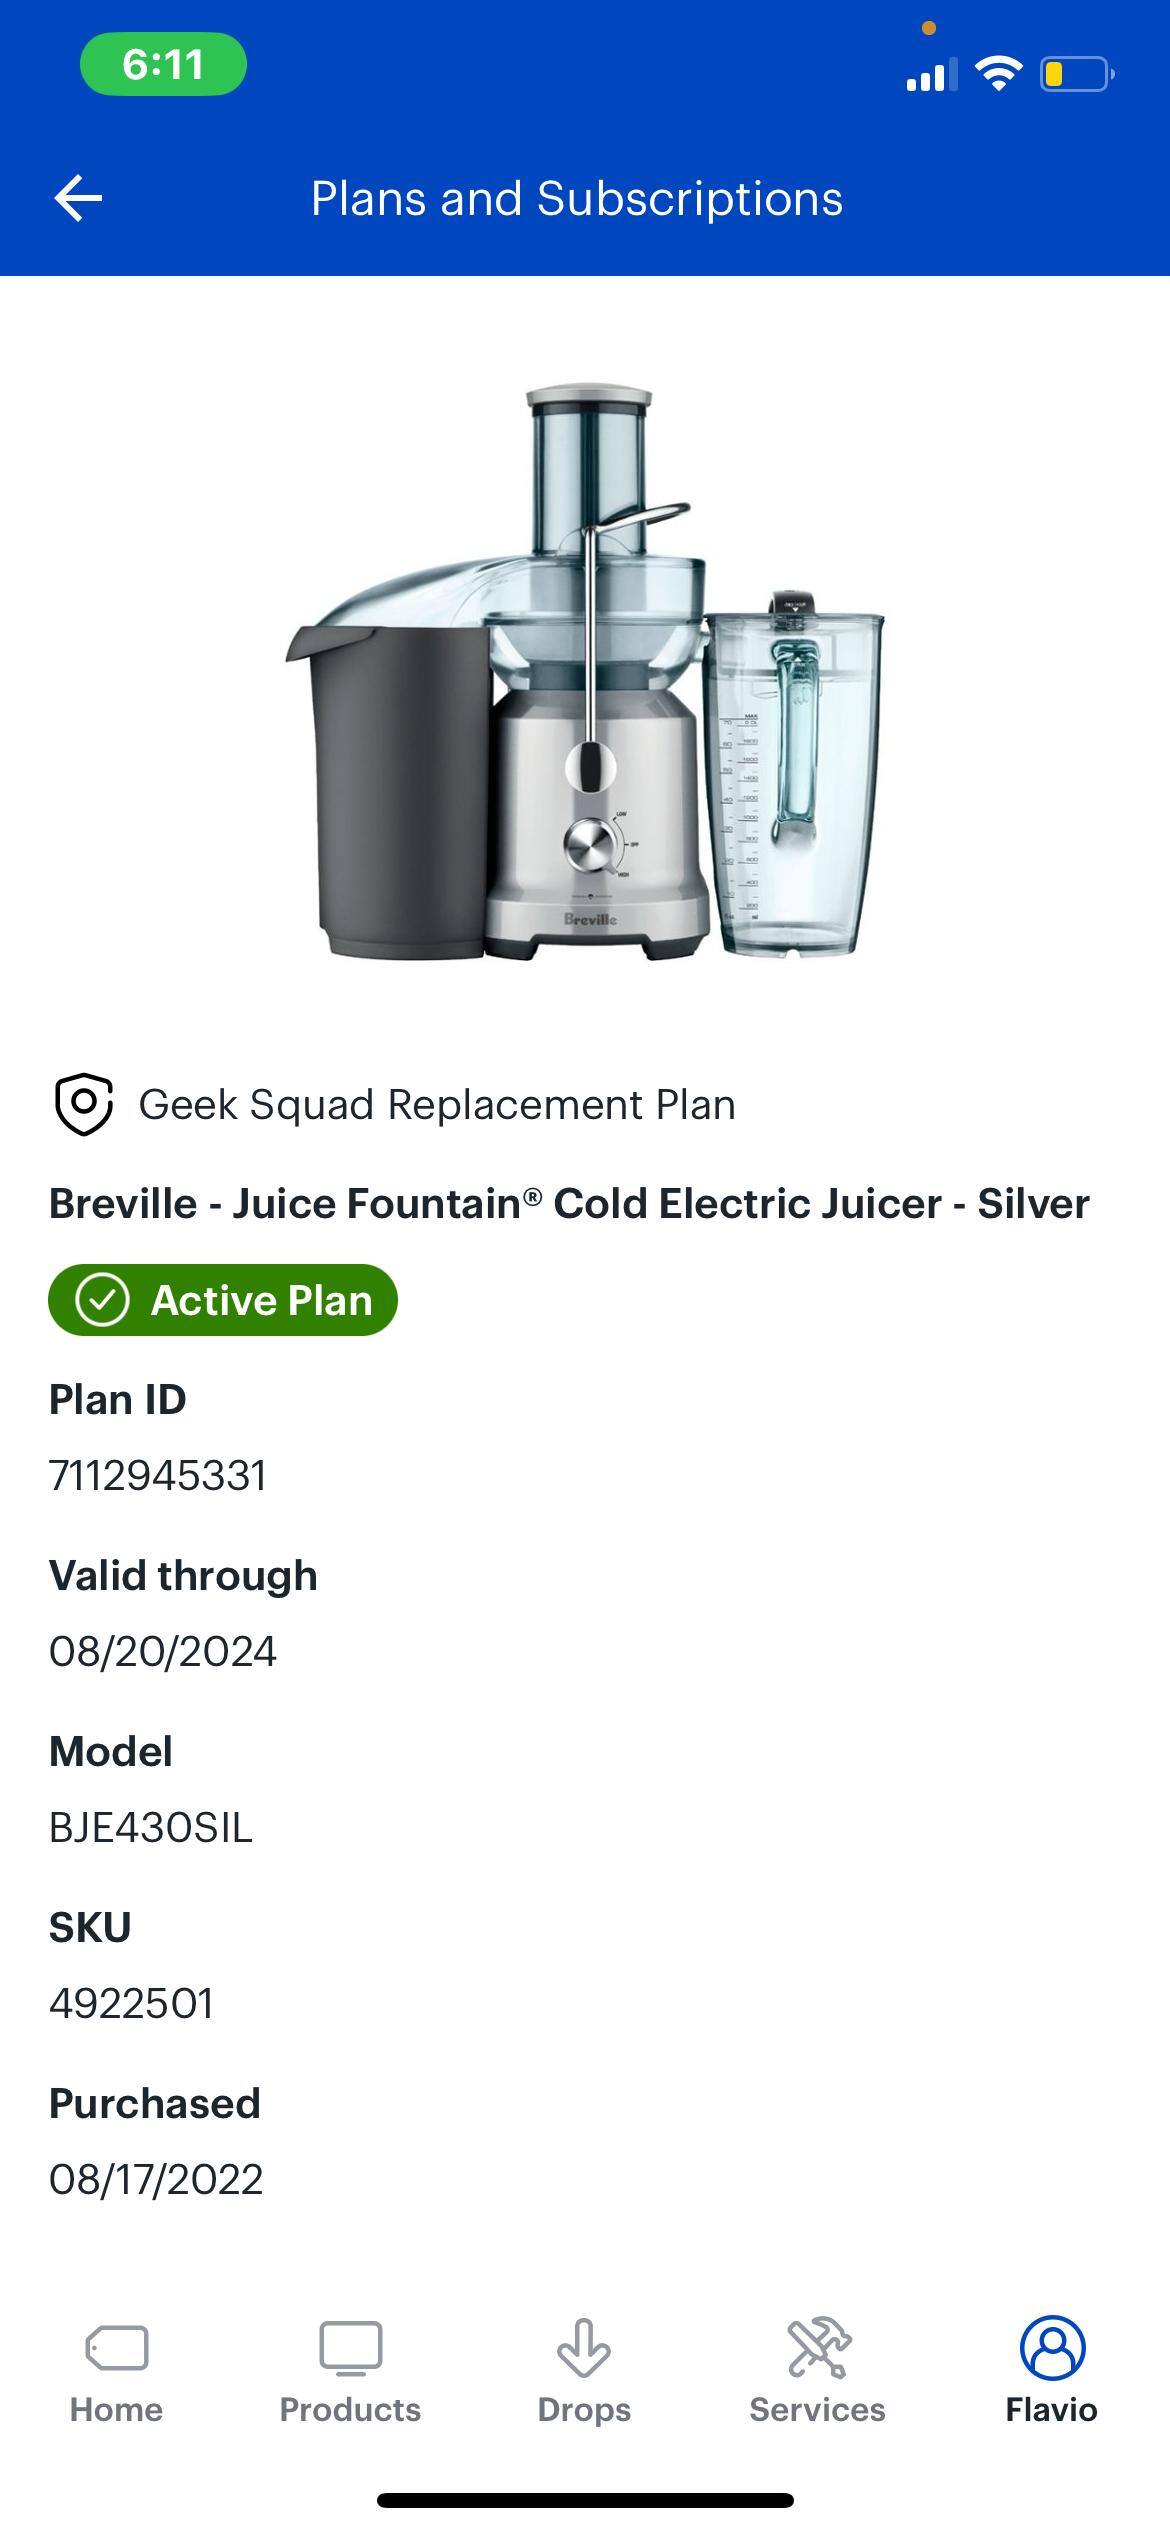The image size is (1170, 2532).
Task: Tap the Home tag icon
Action: [x=117, y=2347]
